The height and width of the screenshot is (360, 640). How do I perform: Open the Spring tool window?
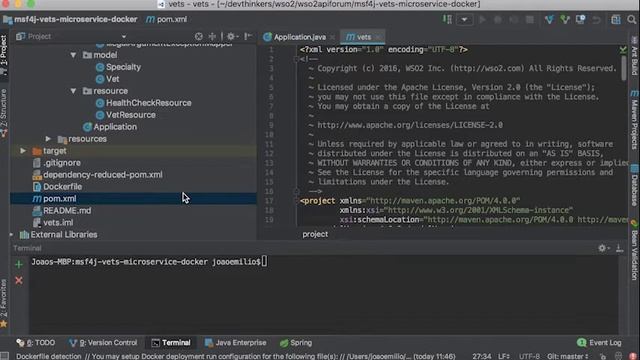coord(296,343)
